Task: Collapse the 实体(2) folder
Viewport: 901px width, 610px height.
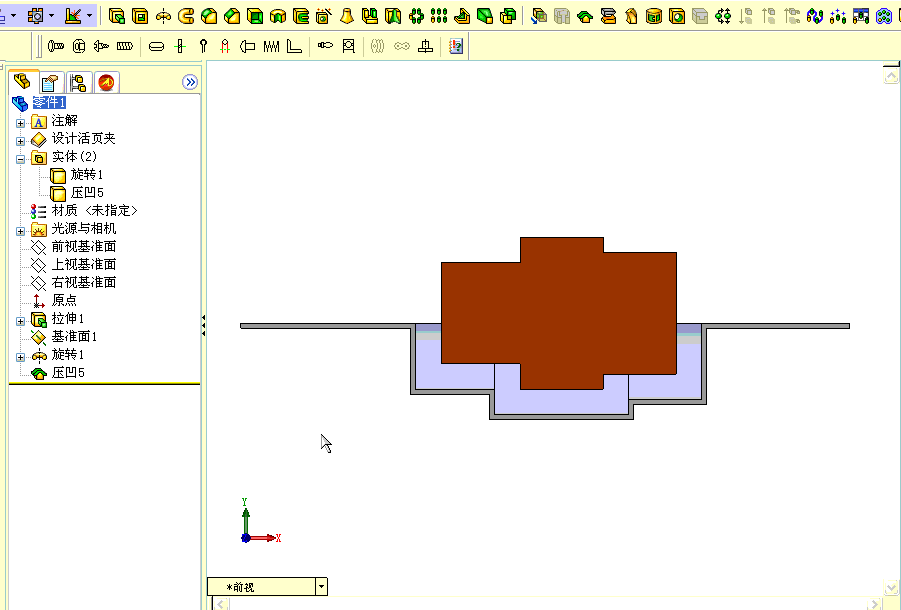Action: pyautogui.click(x=21, y=159)
